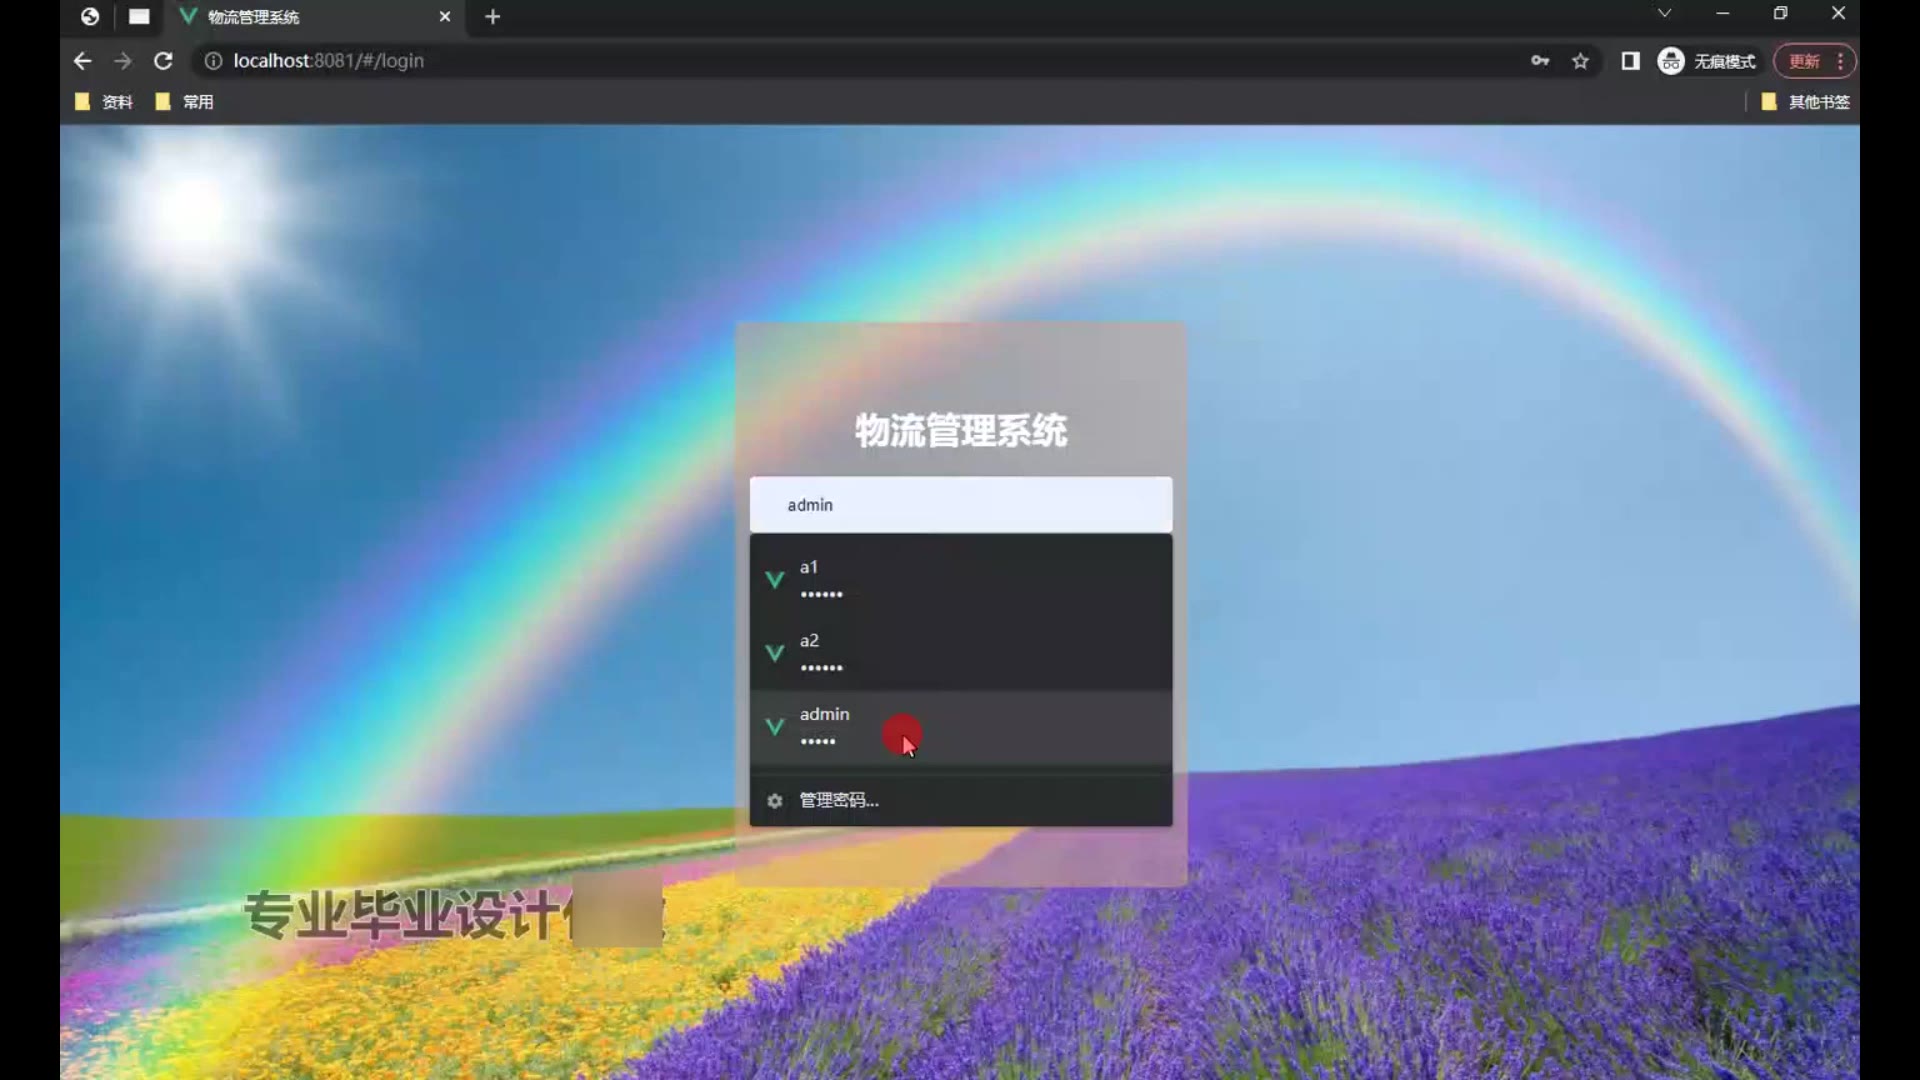Viewport: 1920px width, 1080px height.
Task: Expand the tab search chevron
Action: coord(1664,14)
